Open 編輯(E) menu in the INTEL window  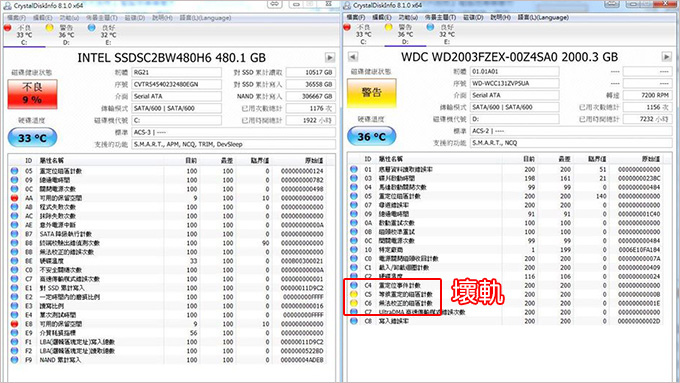42,18
